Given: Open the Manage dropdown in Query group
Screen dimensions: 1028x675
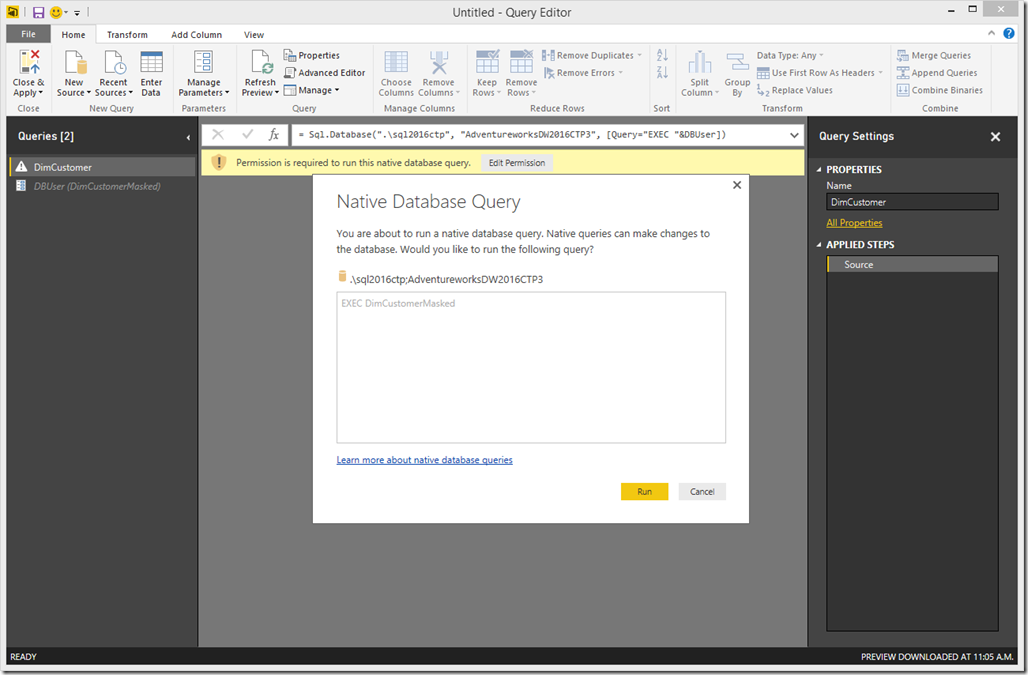Looking at the screenshot, I should click(x=312, y=90).
